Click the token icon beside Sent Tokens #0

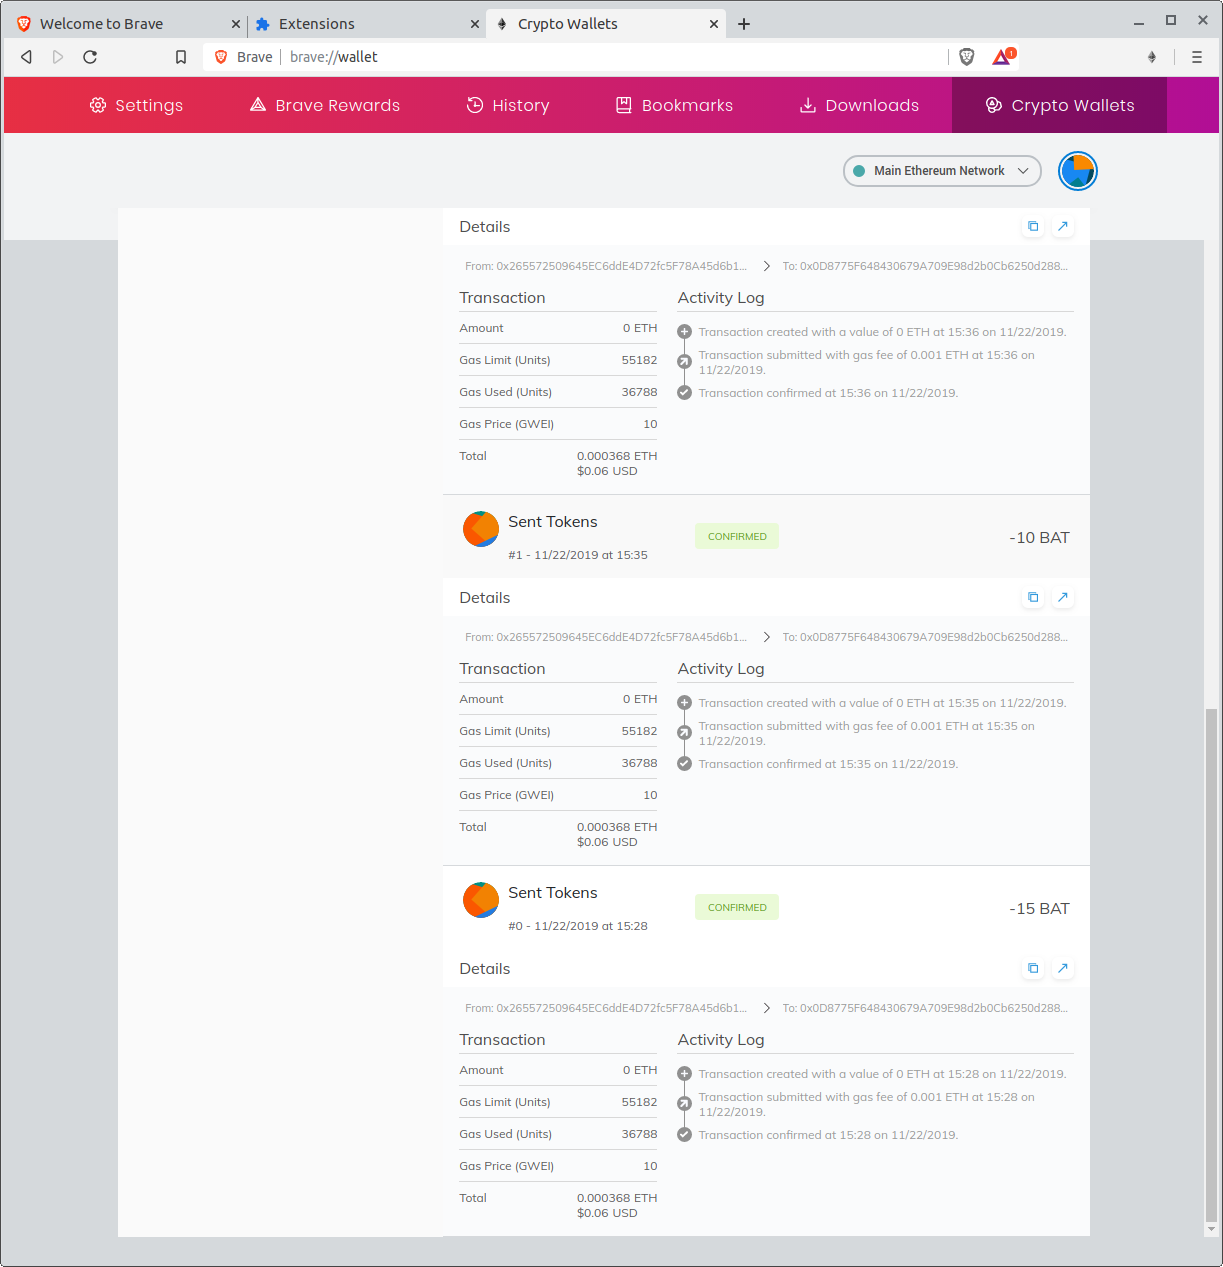coord(481,900)
